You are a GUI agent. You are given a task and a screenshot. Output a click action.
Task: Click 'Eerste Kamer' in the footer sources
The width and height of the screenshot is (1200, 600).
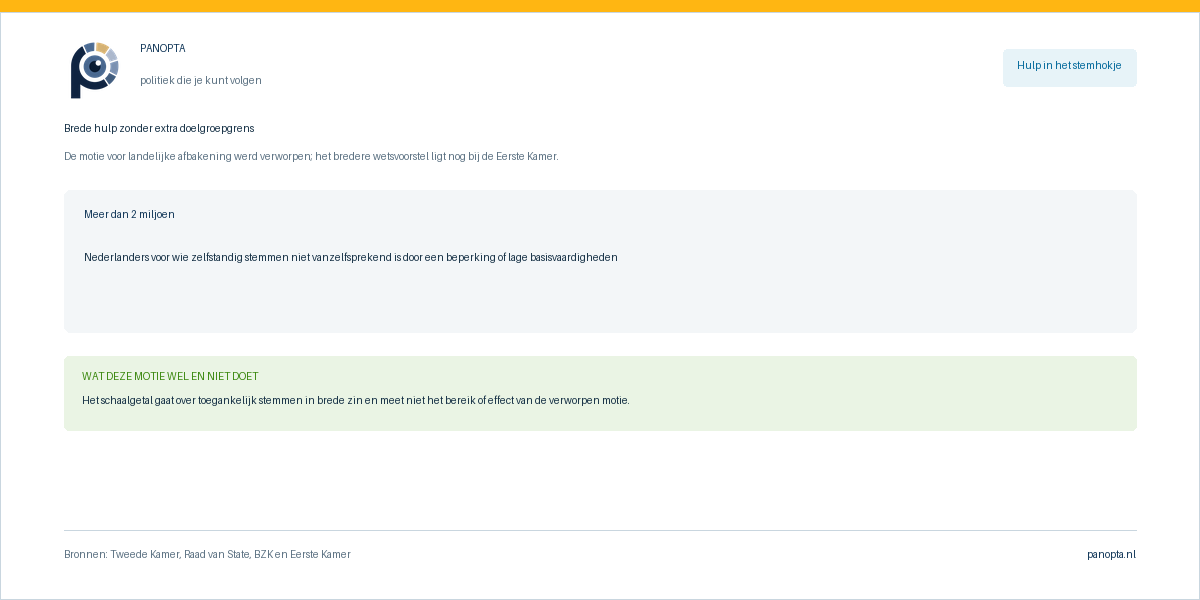click(320, 554)
